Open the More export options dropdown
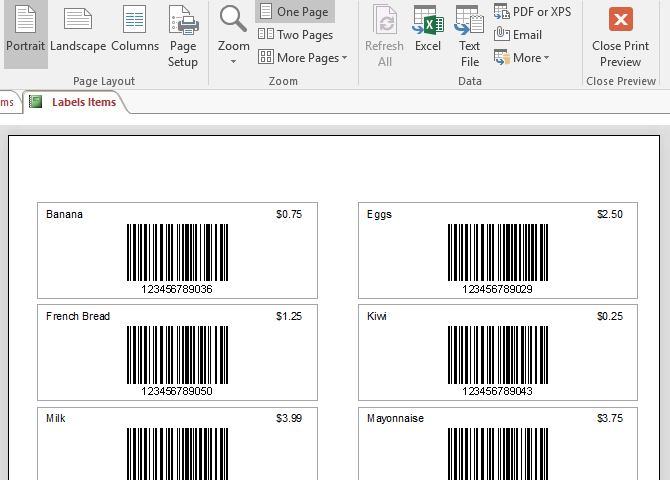 pyautogui.click(x=522, y=57)
